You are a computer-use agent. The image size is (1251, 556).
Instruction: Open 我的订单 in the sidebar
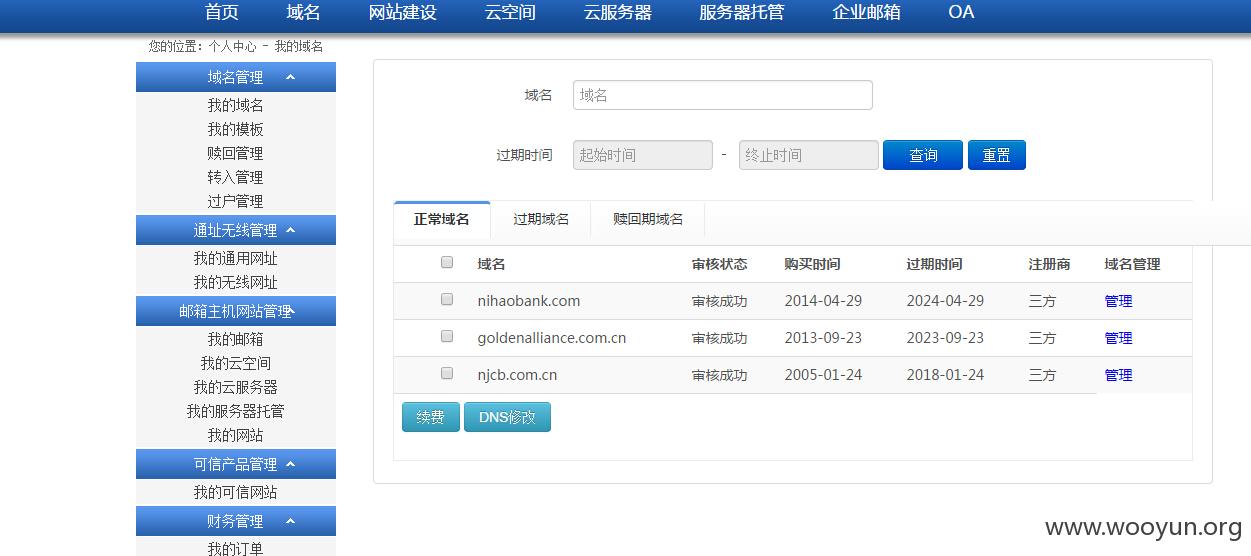pyautogui.click(x=236, y=548)
